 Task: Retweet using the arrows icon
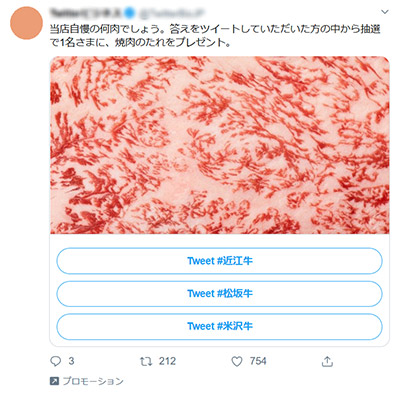(x=146, y=361)
